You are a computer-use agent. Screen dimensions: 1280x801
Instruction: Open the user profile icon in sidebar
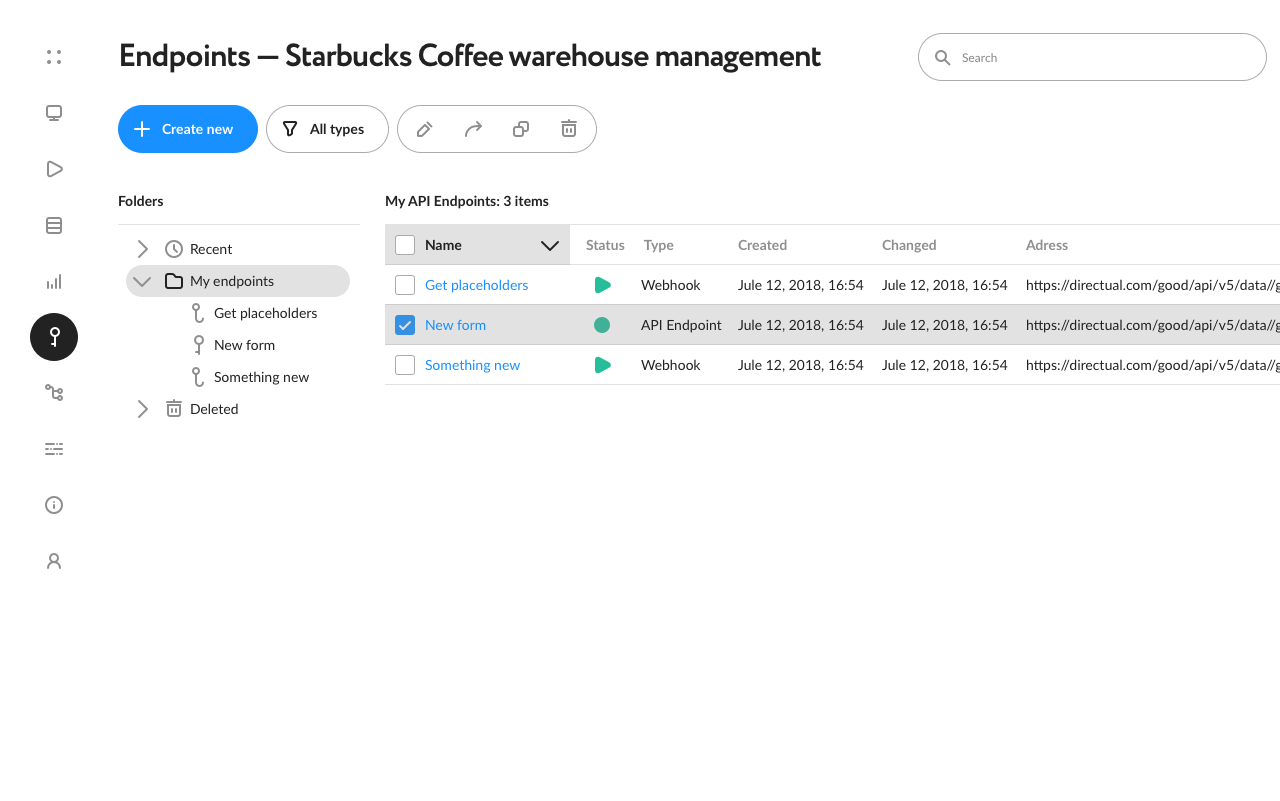[x=54, y=561]
